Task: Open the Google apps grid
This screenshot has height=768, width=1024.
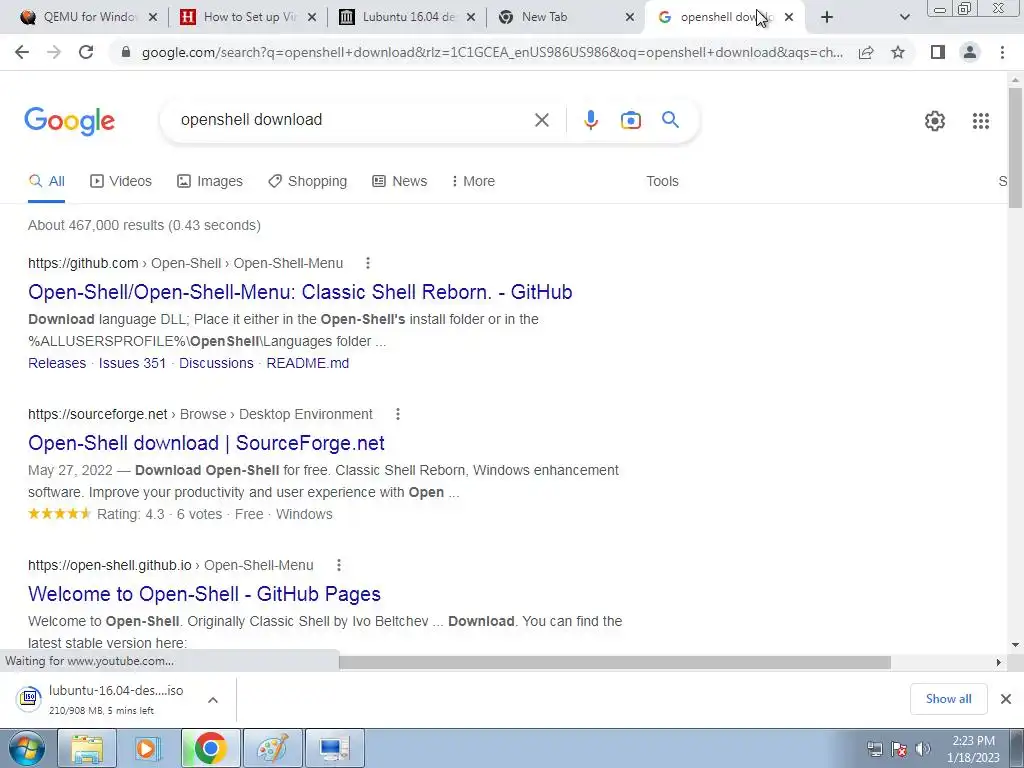Action: [980, 121]
